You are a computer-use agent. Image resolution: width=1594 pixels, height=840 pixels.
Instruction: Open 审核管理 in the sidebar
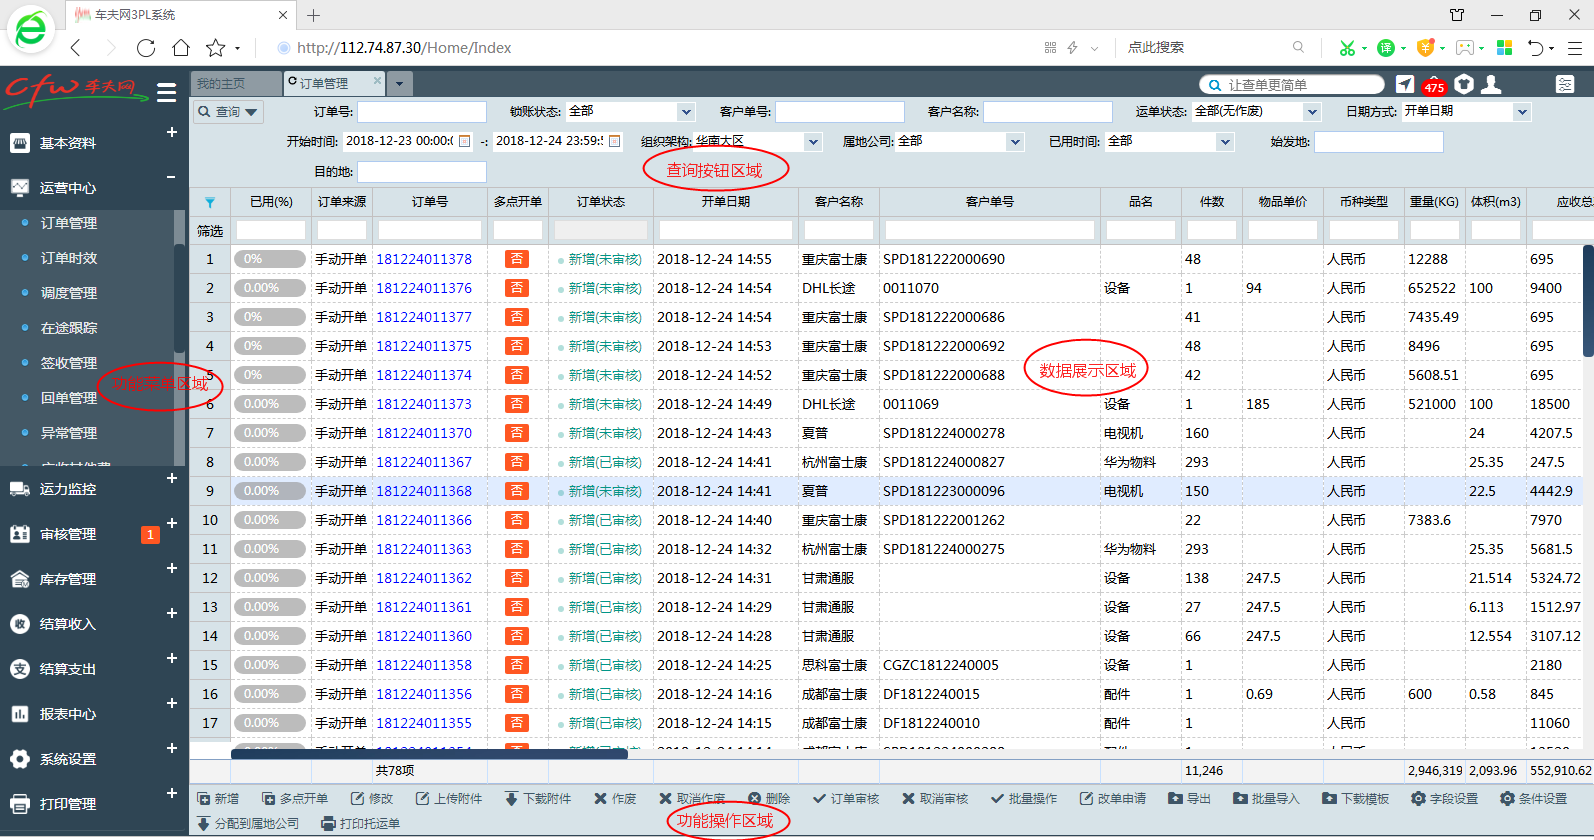68,535
